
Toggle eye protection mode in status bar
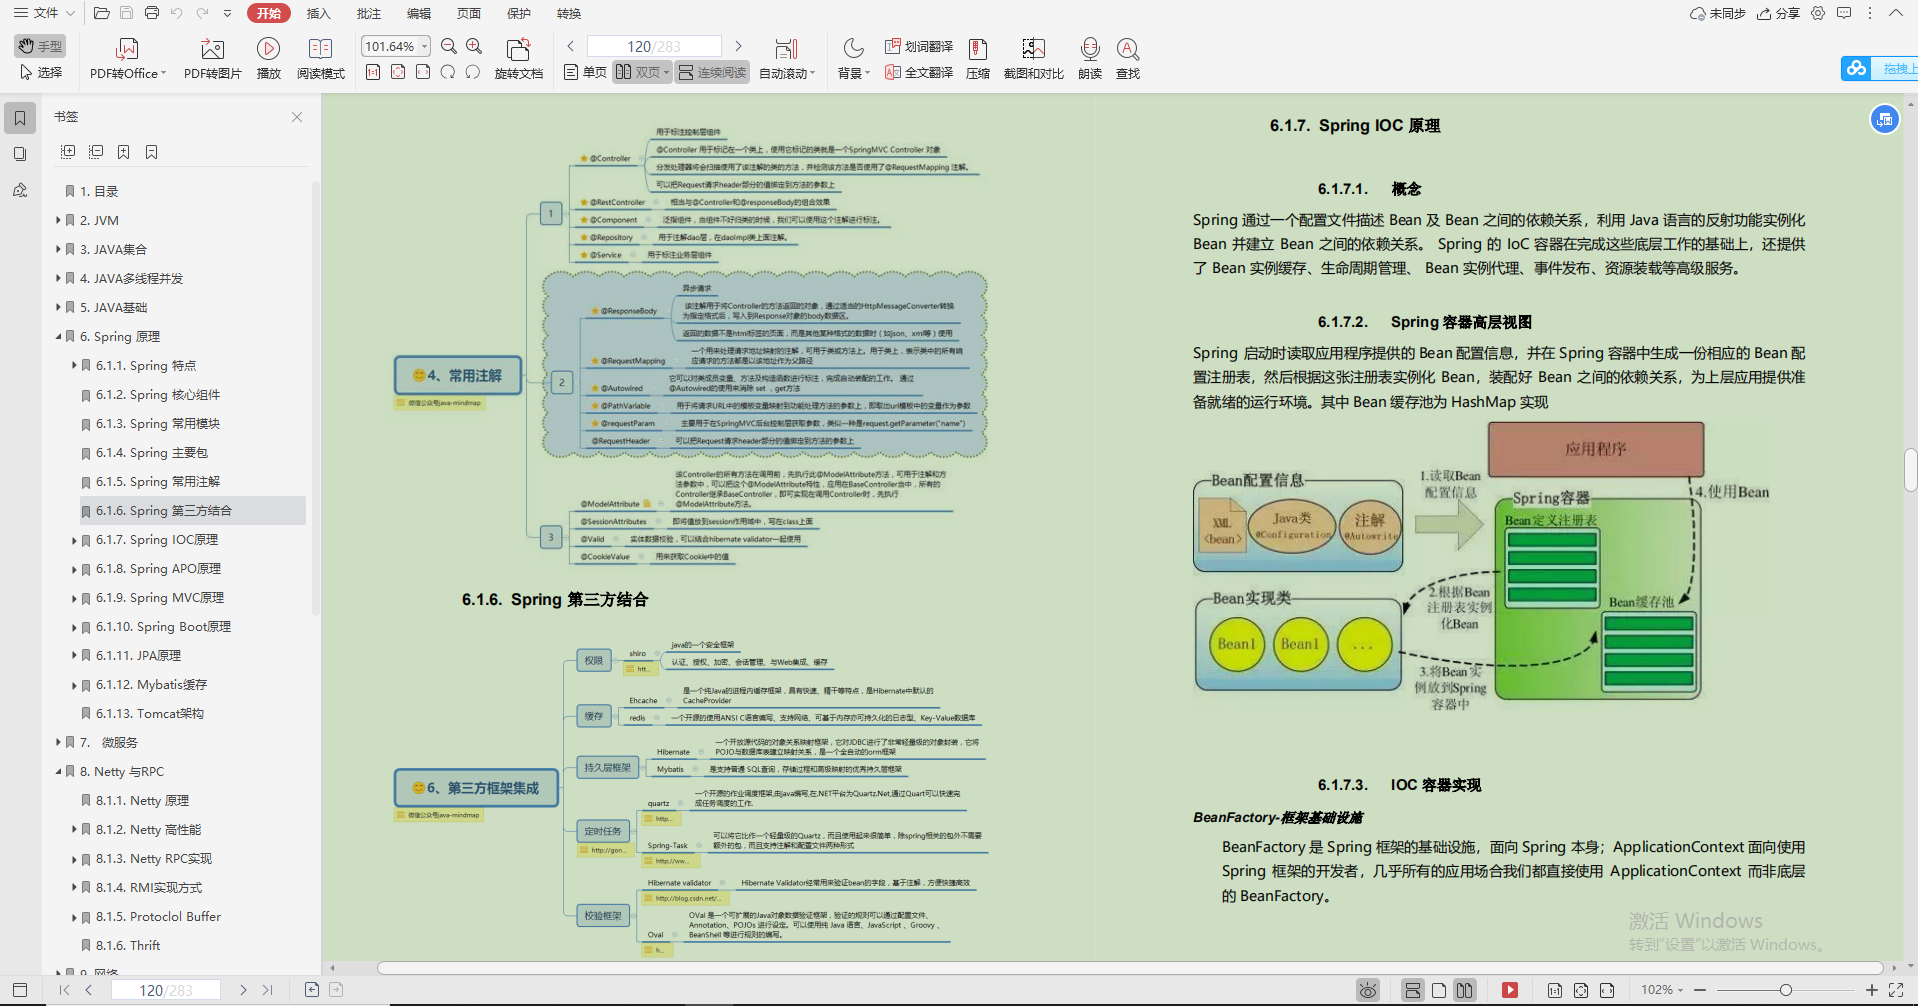coord(1368,990)
